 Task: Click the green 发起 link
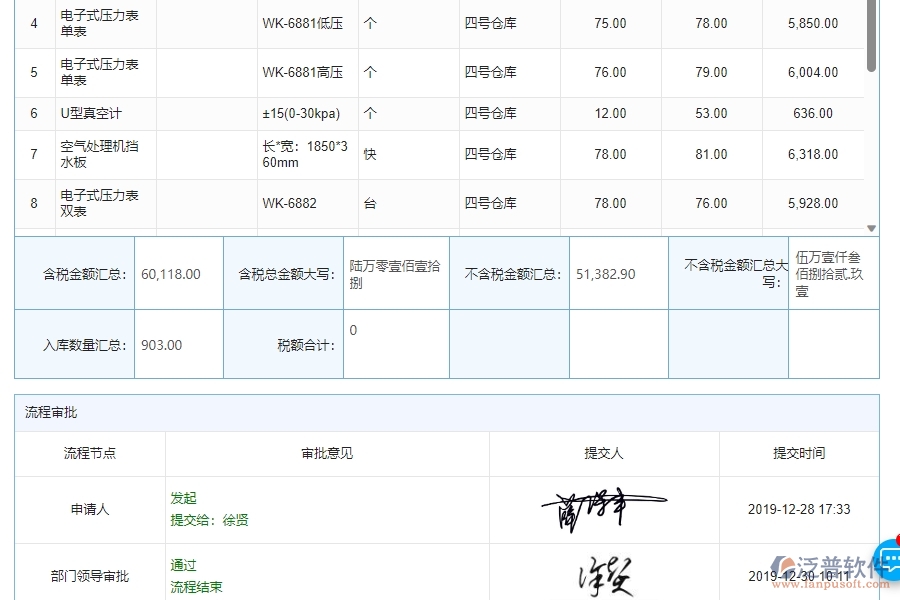pos(183,497)
